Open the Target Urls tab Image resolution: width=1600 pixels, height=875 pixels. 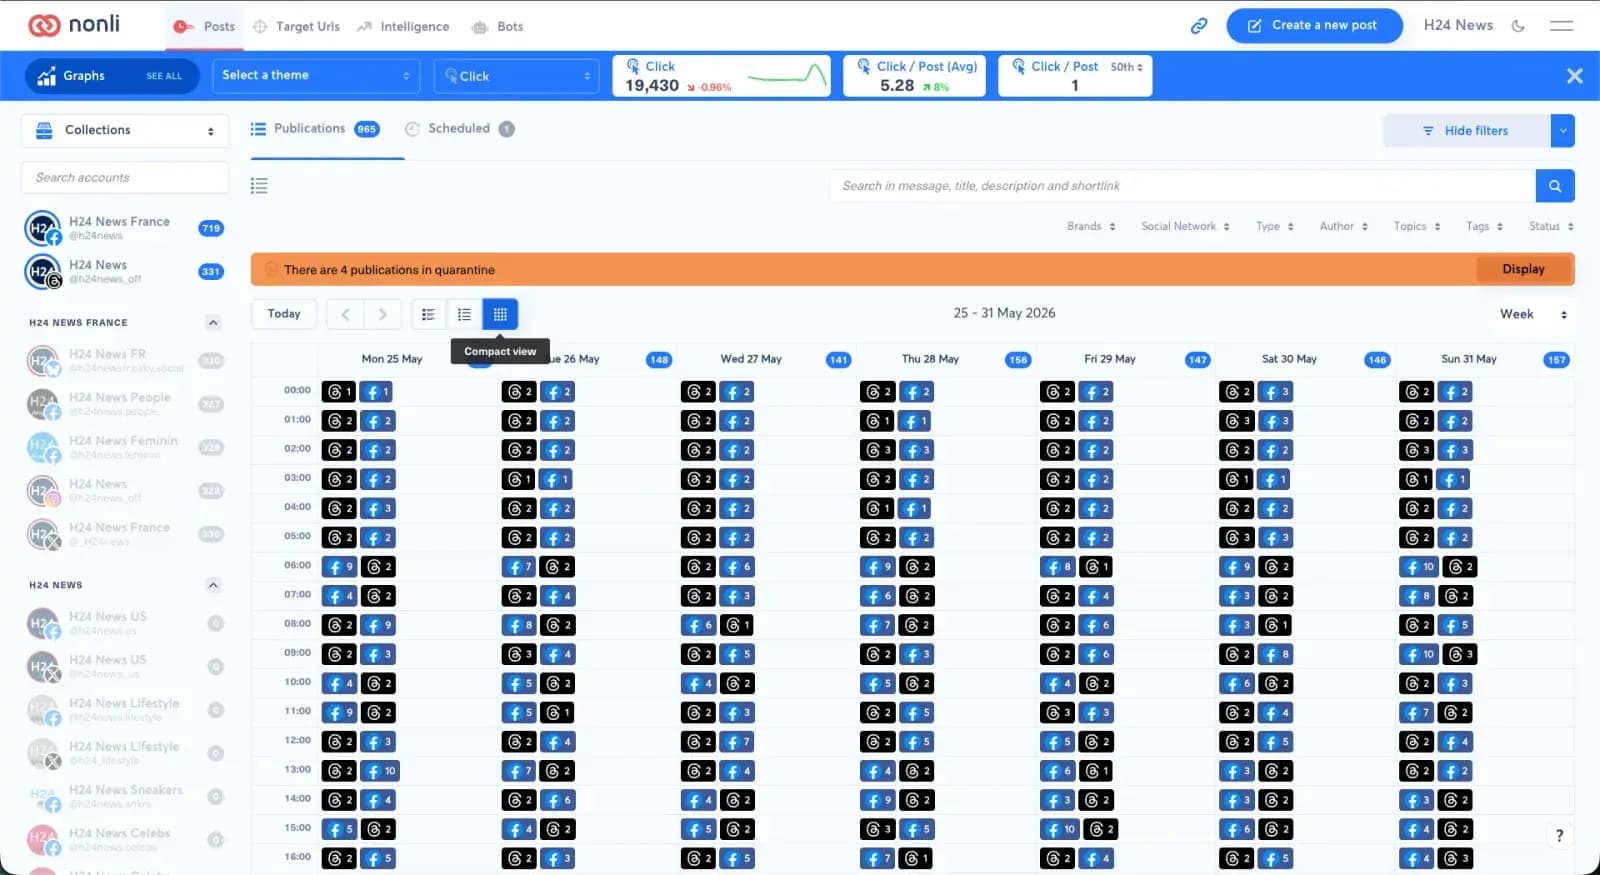[x=297, y=26]
